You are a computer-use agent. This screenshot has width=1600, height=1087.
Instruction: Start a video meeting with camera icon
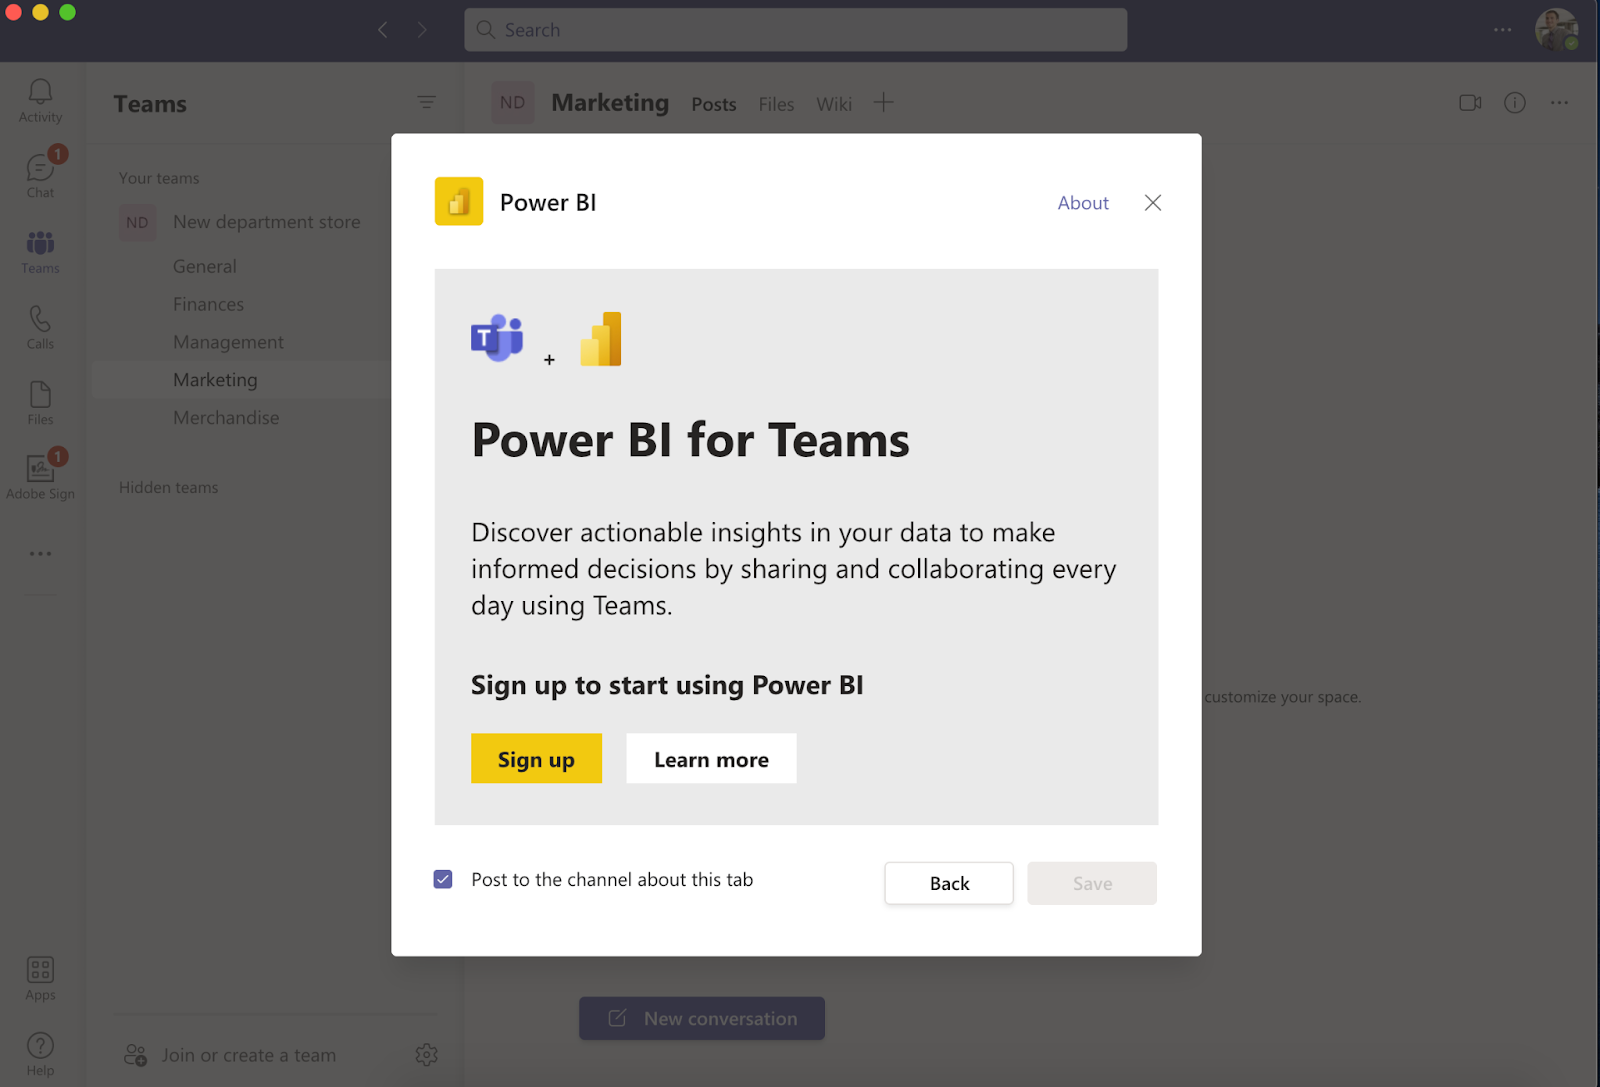point(1470,102)
